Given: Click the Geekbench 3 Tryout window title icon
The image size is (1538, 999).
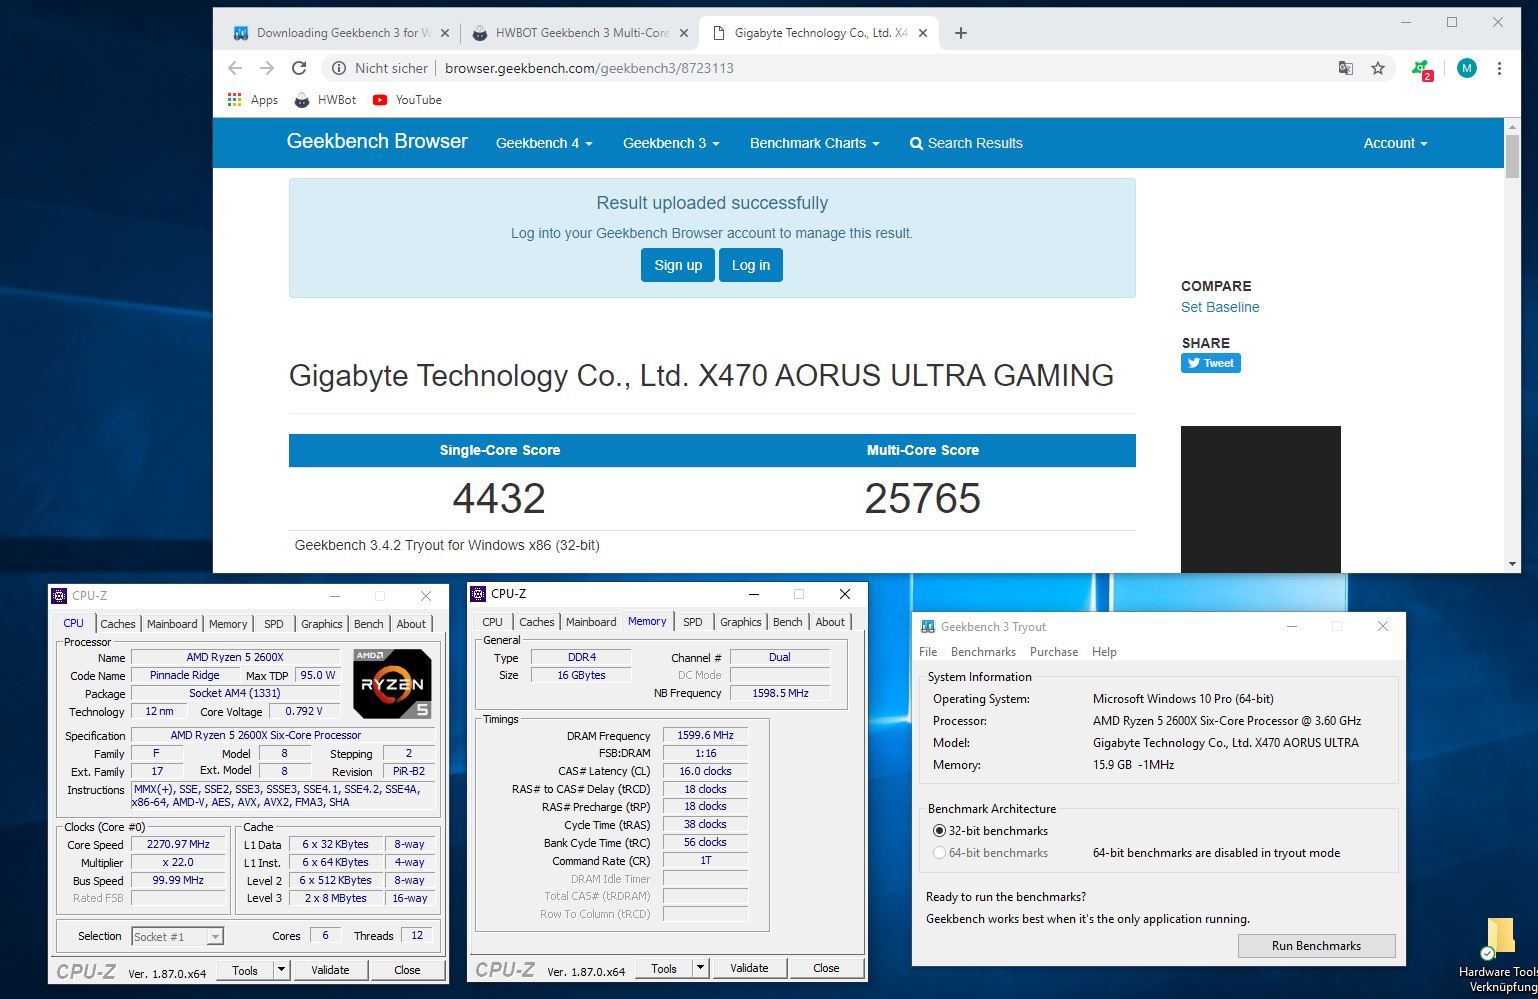Looking at the screenshot, I should [x=927, y=626].
